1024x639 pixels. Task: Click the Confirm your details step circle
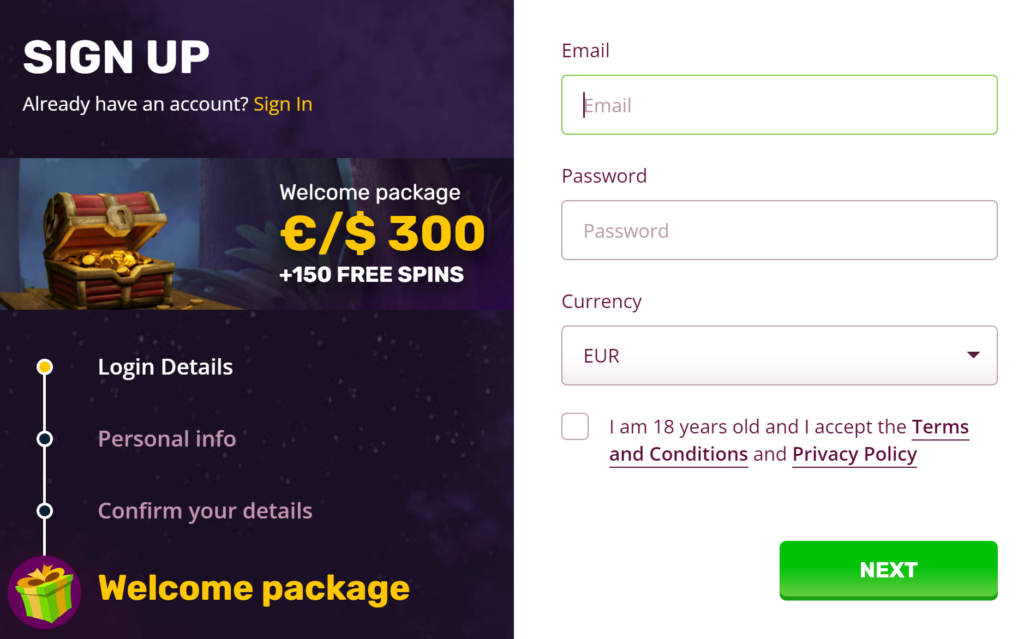44,511
